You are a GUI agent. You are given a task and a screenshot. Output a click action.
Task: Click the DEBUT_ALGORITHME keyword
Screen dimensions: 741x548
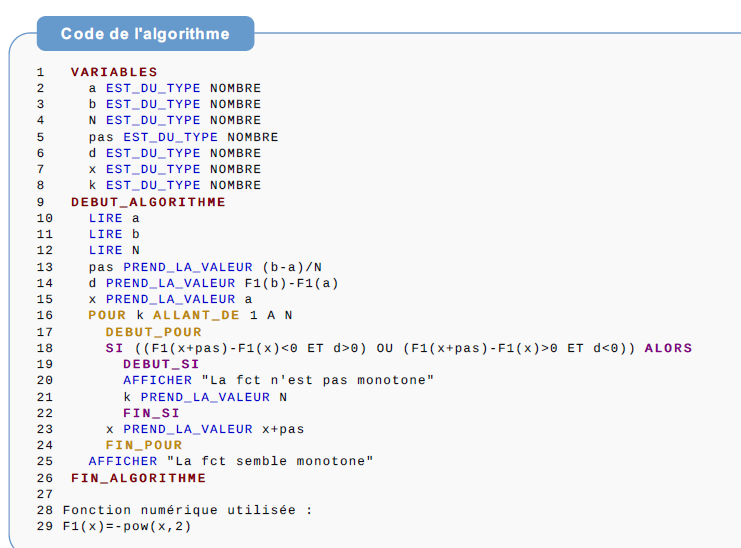148,202
